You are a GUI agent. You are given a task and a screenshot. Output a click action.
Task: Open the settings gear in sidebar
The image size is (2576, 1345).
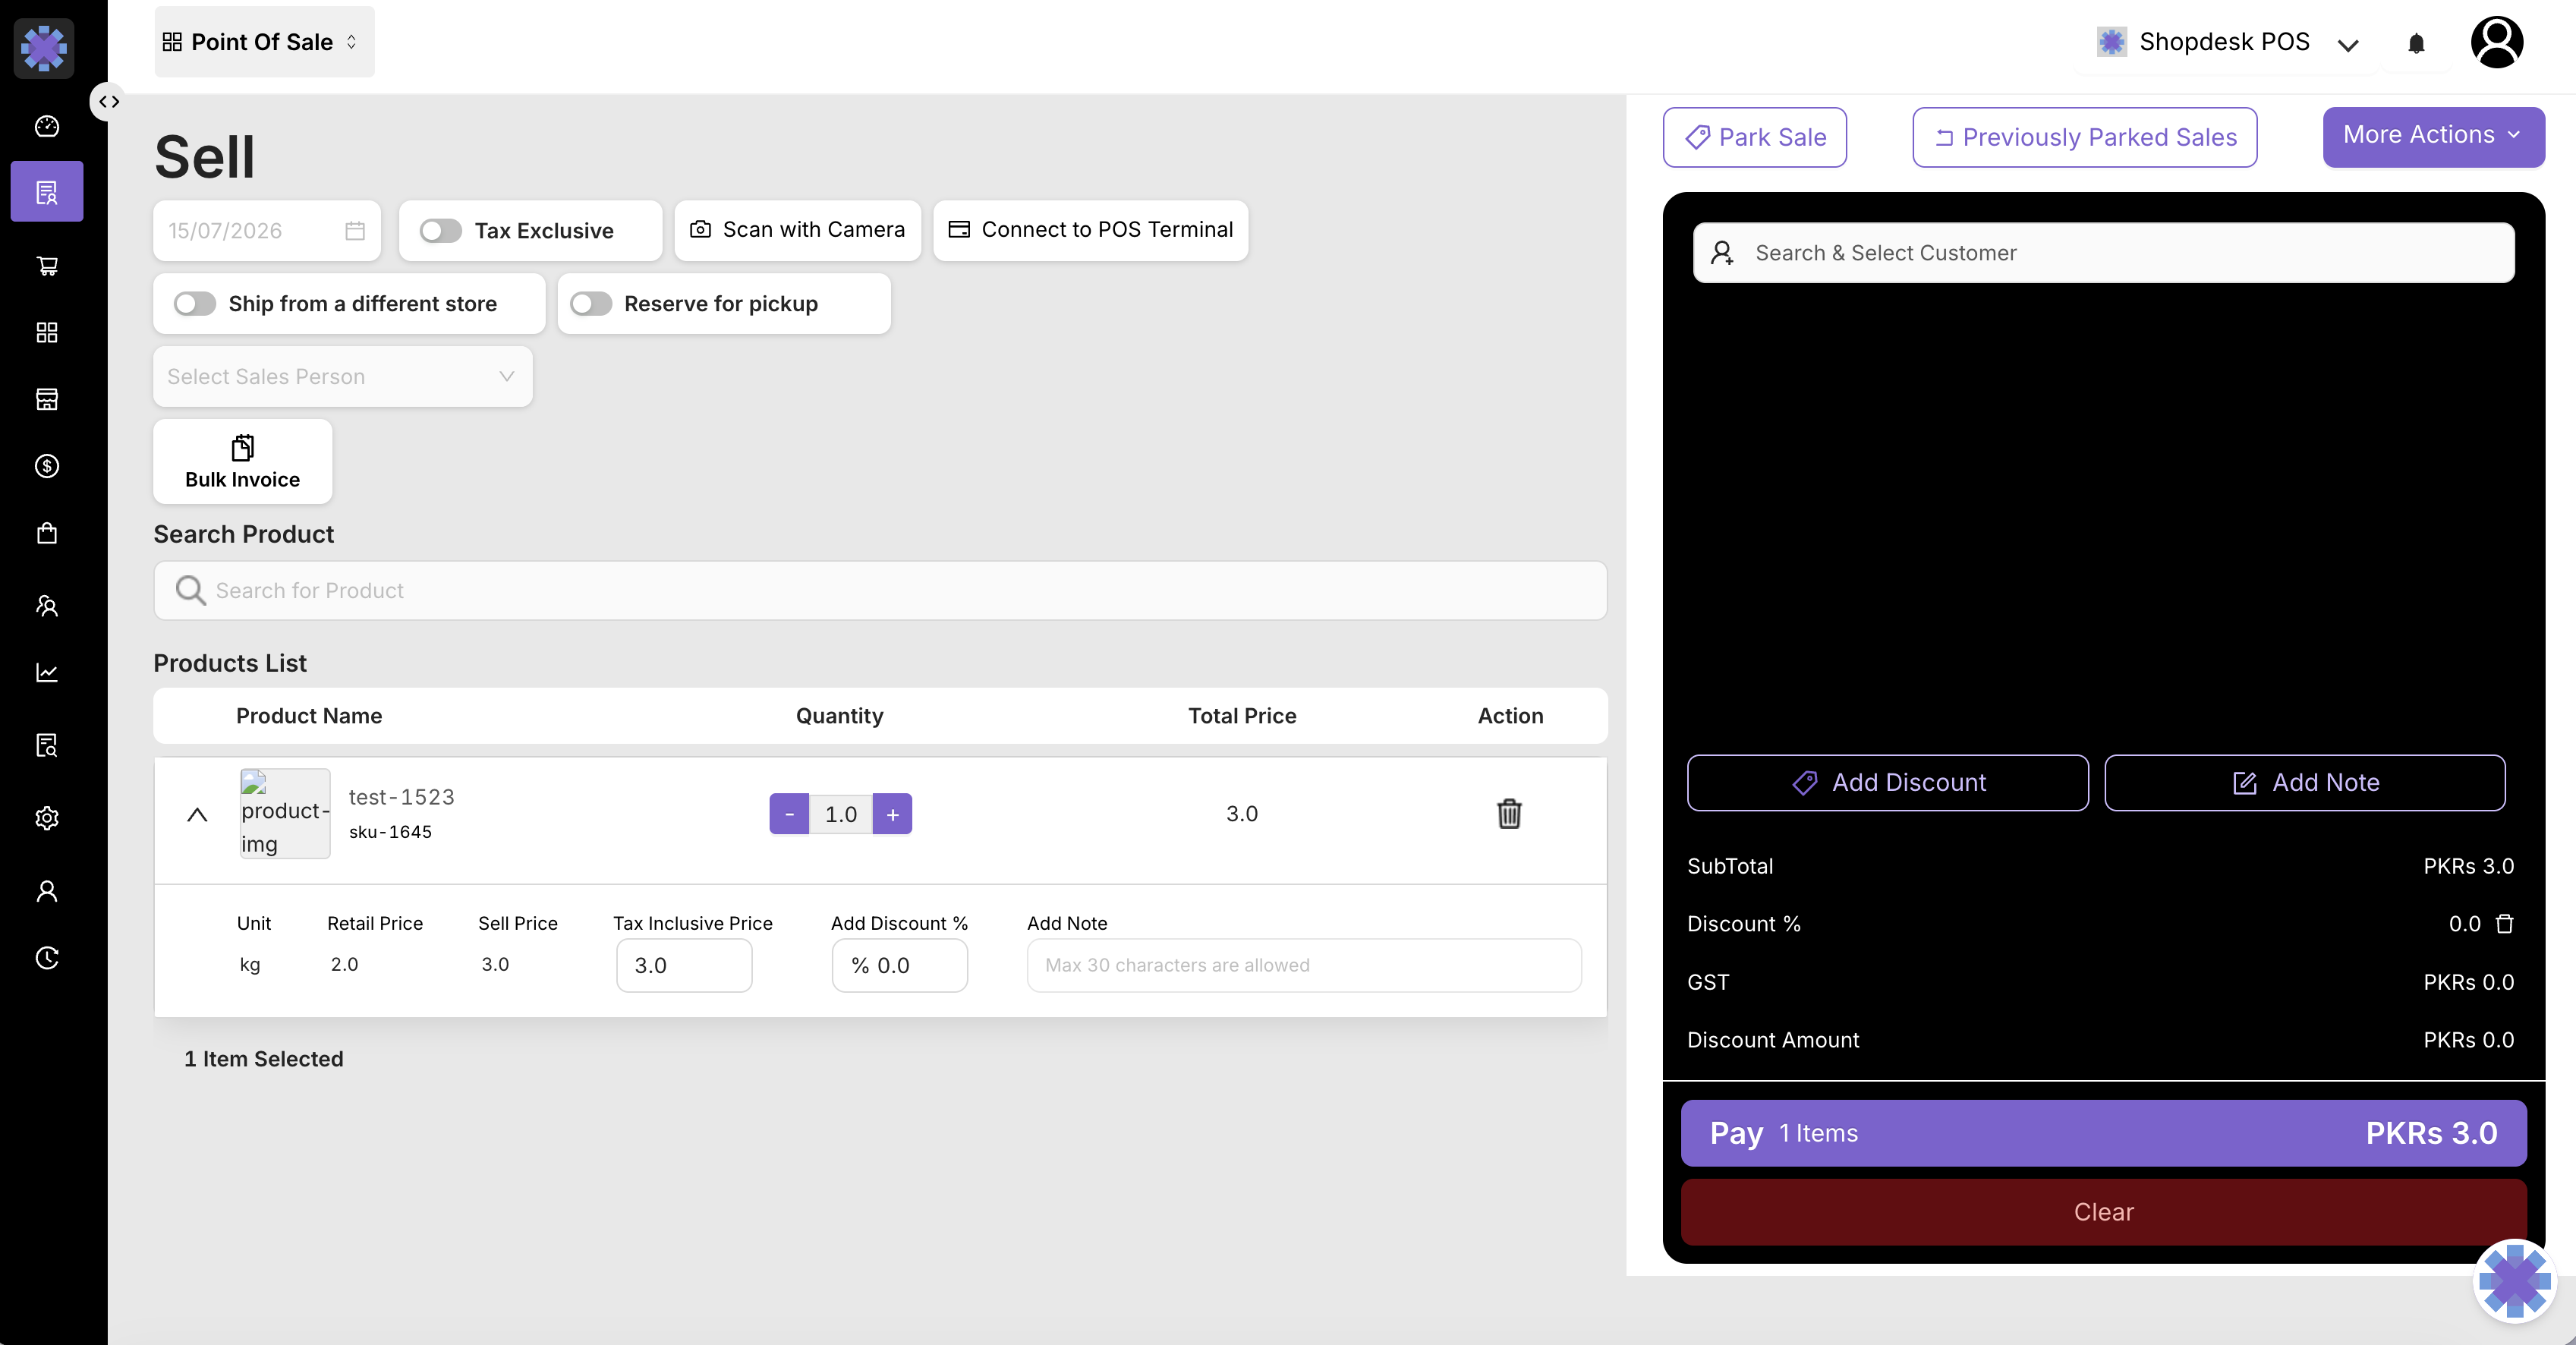tap(47, 818)
